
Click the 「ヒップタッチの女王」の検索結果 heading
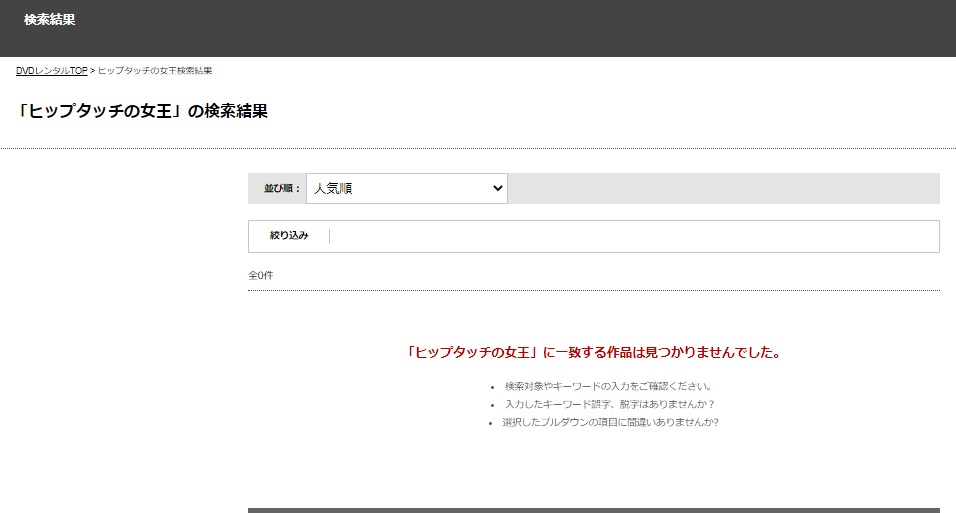[x=141, y=111]
